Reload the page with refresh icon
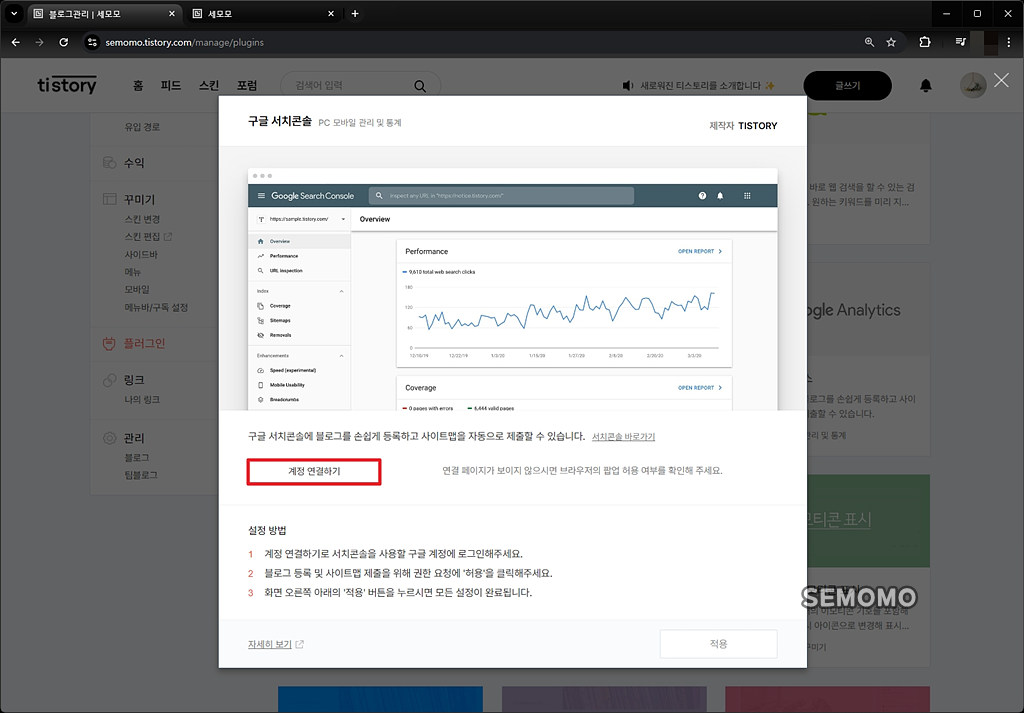 click(x=63, y=42)
